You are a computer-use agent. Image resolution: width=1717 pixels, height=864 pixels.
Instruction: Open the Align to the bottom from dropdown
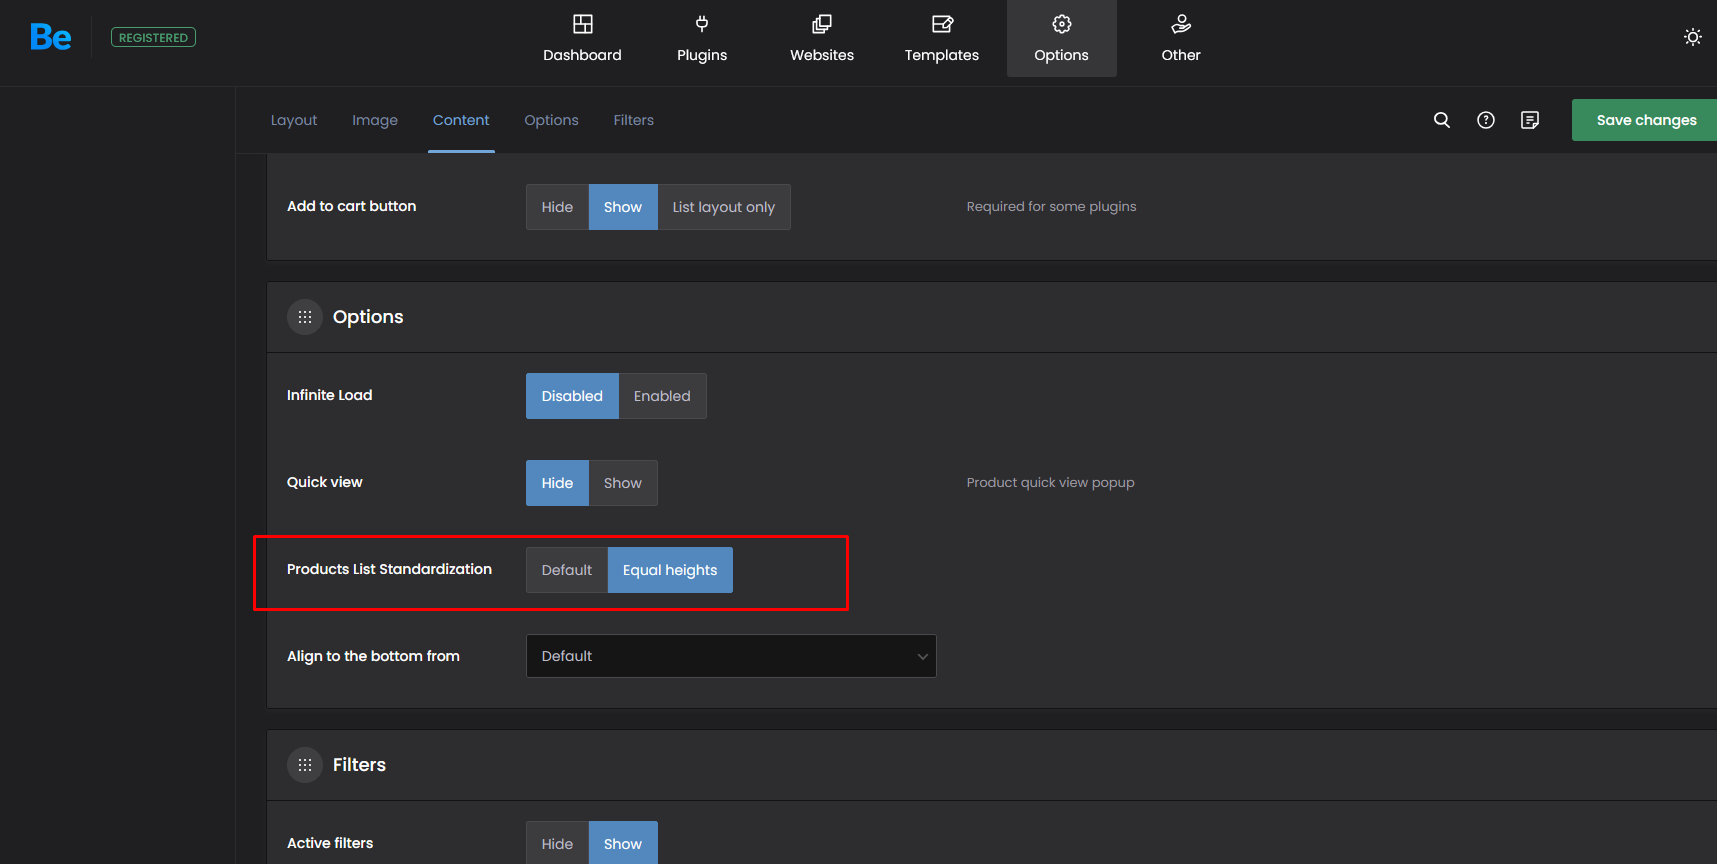(x=731, y=656)
